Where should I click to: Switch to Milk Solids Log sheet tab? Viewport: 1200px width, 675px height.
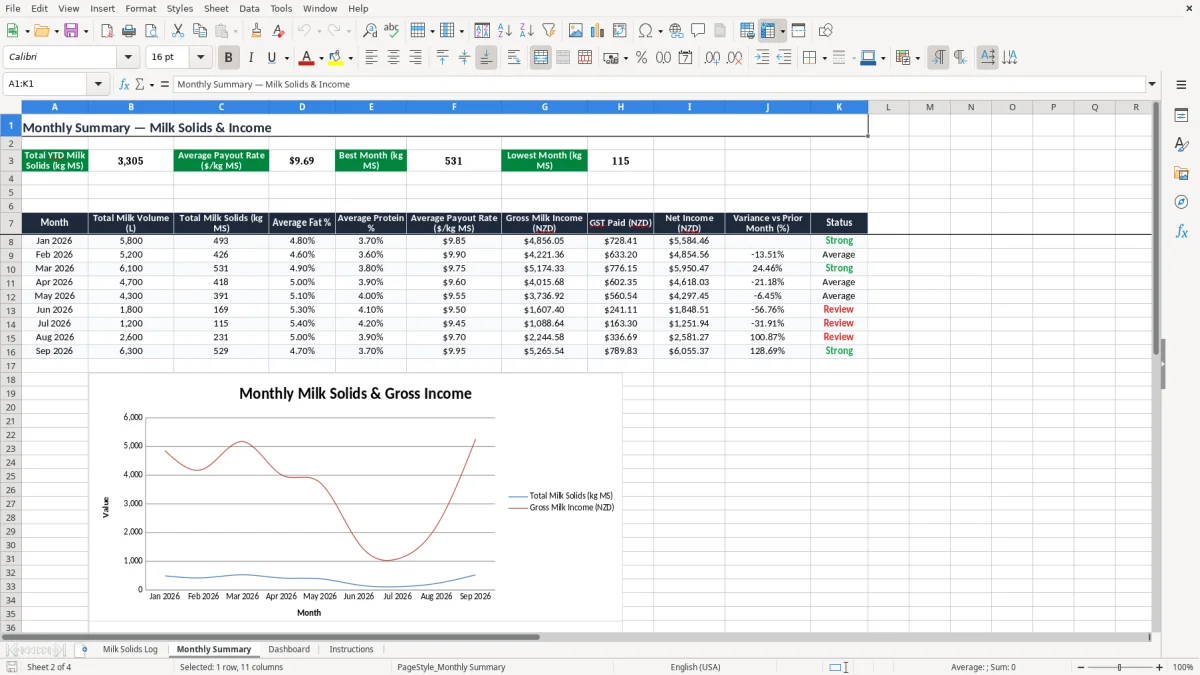(130, 649)
